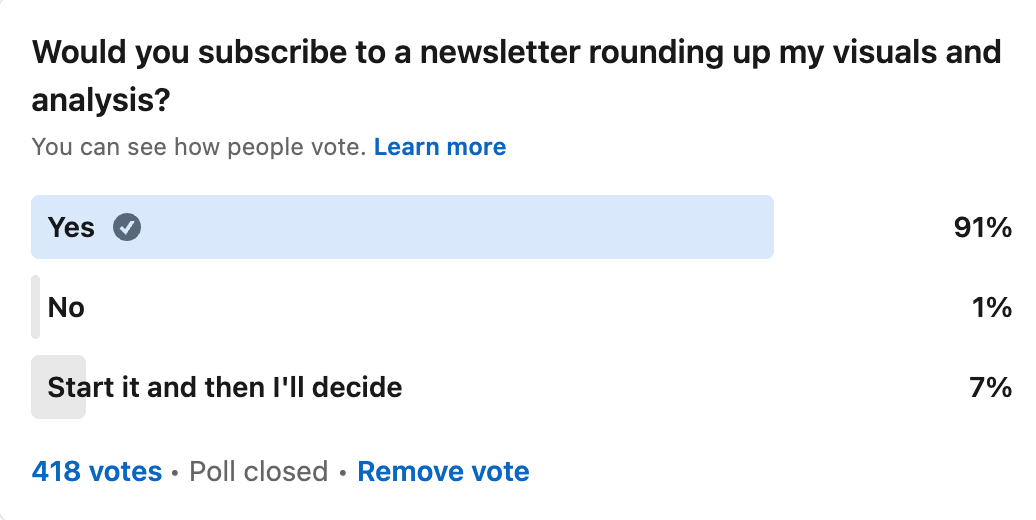This screenshot has height=520, width=1036.
Task: Click Remove vote
Action: 443,471
